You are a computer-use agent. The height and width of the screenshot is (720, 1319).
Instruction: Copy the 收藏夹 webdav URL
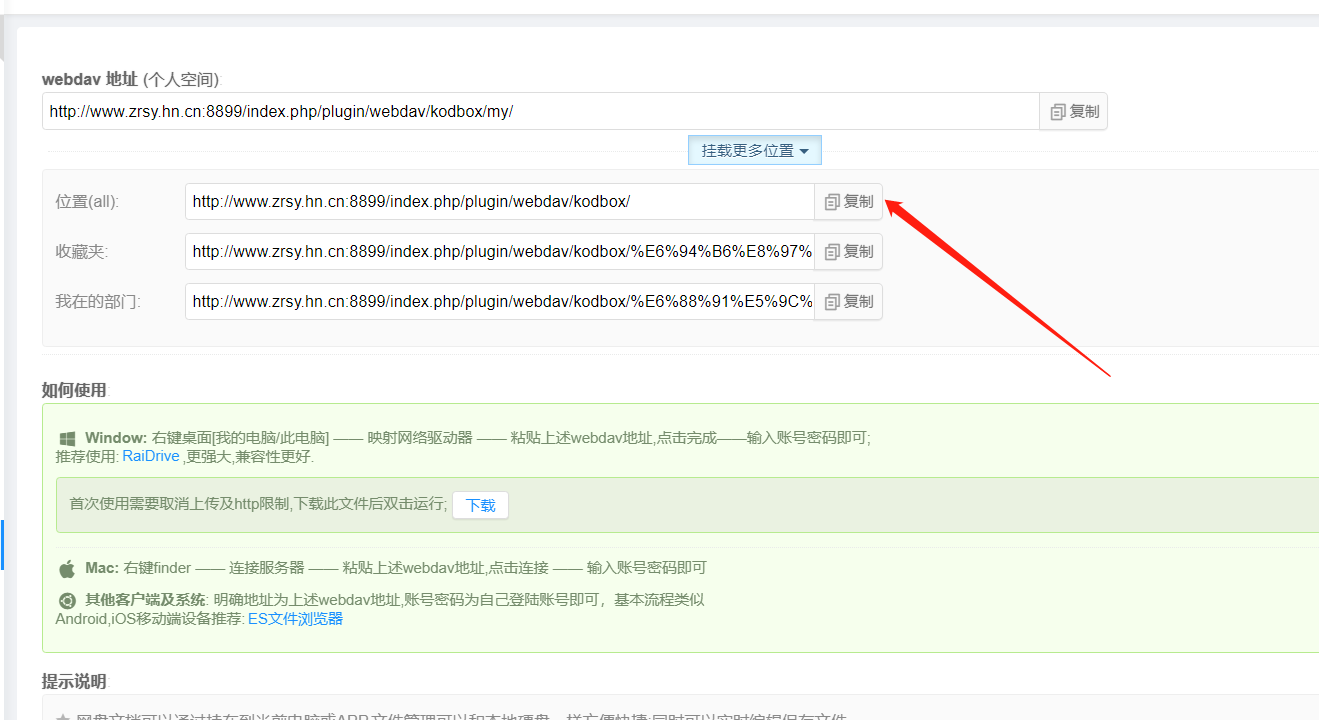pyautogui.click(x=848, y=251)
